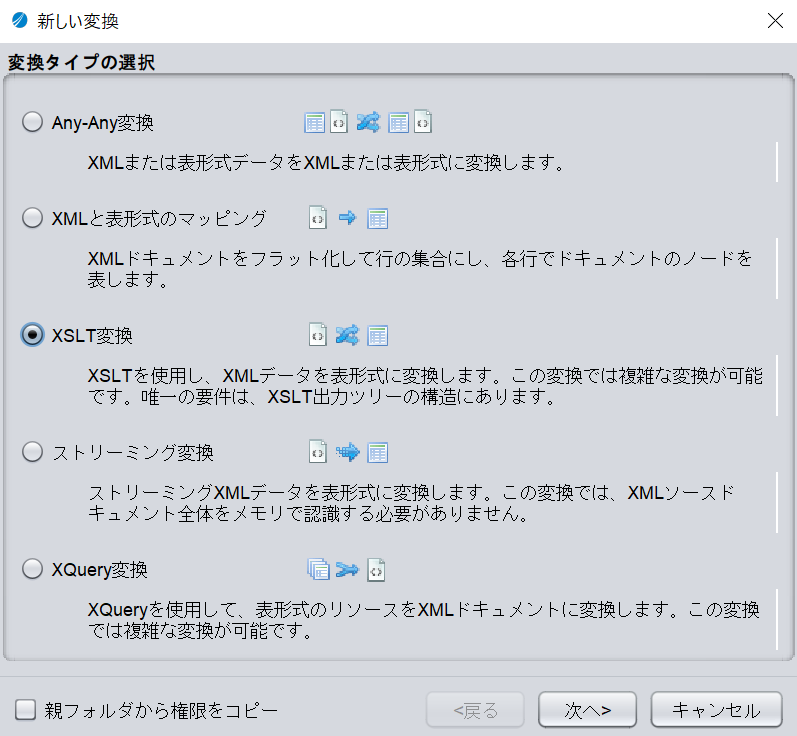Close the 新しい変換 dialog
The width and height of the screenshot is (797, 736).
pos(775,21)
